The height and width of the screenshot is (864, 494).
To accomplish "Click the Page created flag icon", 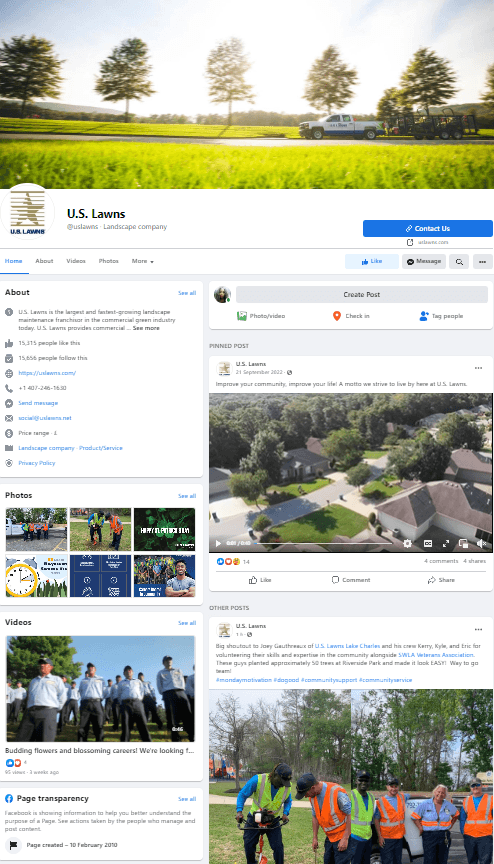I will click(x=14, y=845).
